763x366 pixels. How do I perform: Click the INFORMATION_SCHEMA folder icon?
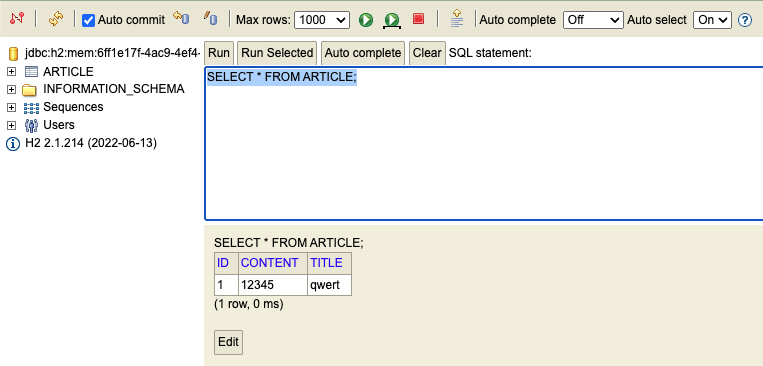pyautogui.click(x=30, y=90)
